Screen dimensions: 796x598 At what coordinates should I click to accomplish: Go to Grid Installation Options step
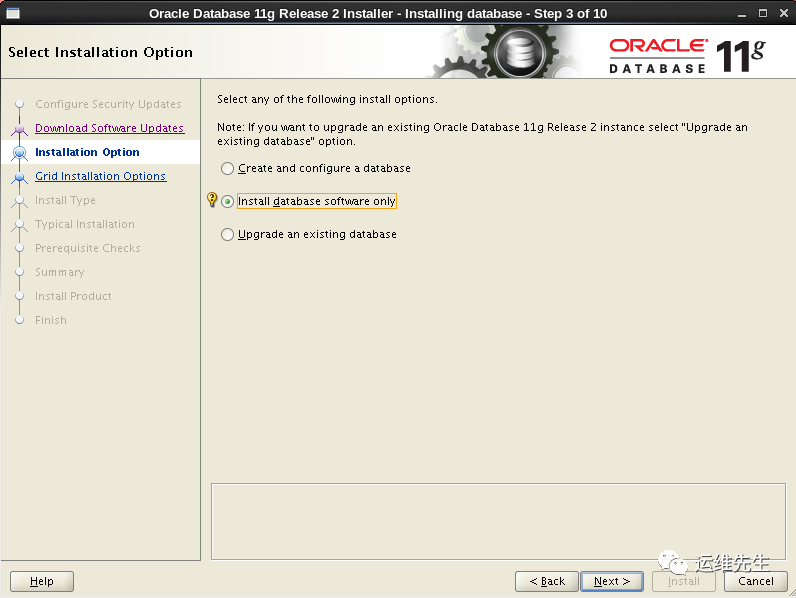[x=101, y=176]
